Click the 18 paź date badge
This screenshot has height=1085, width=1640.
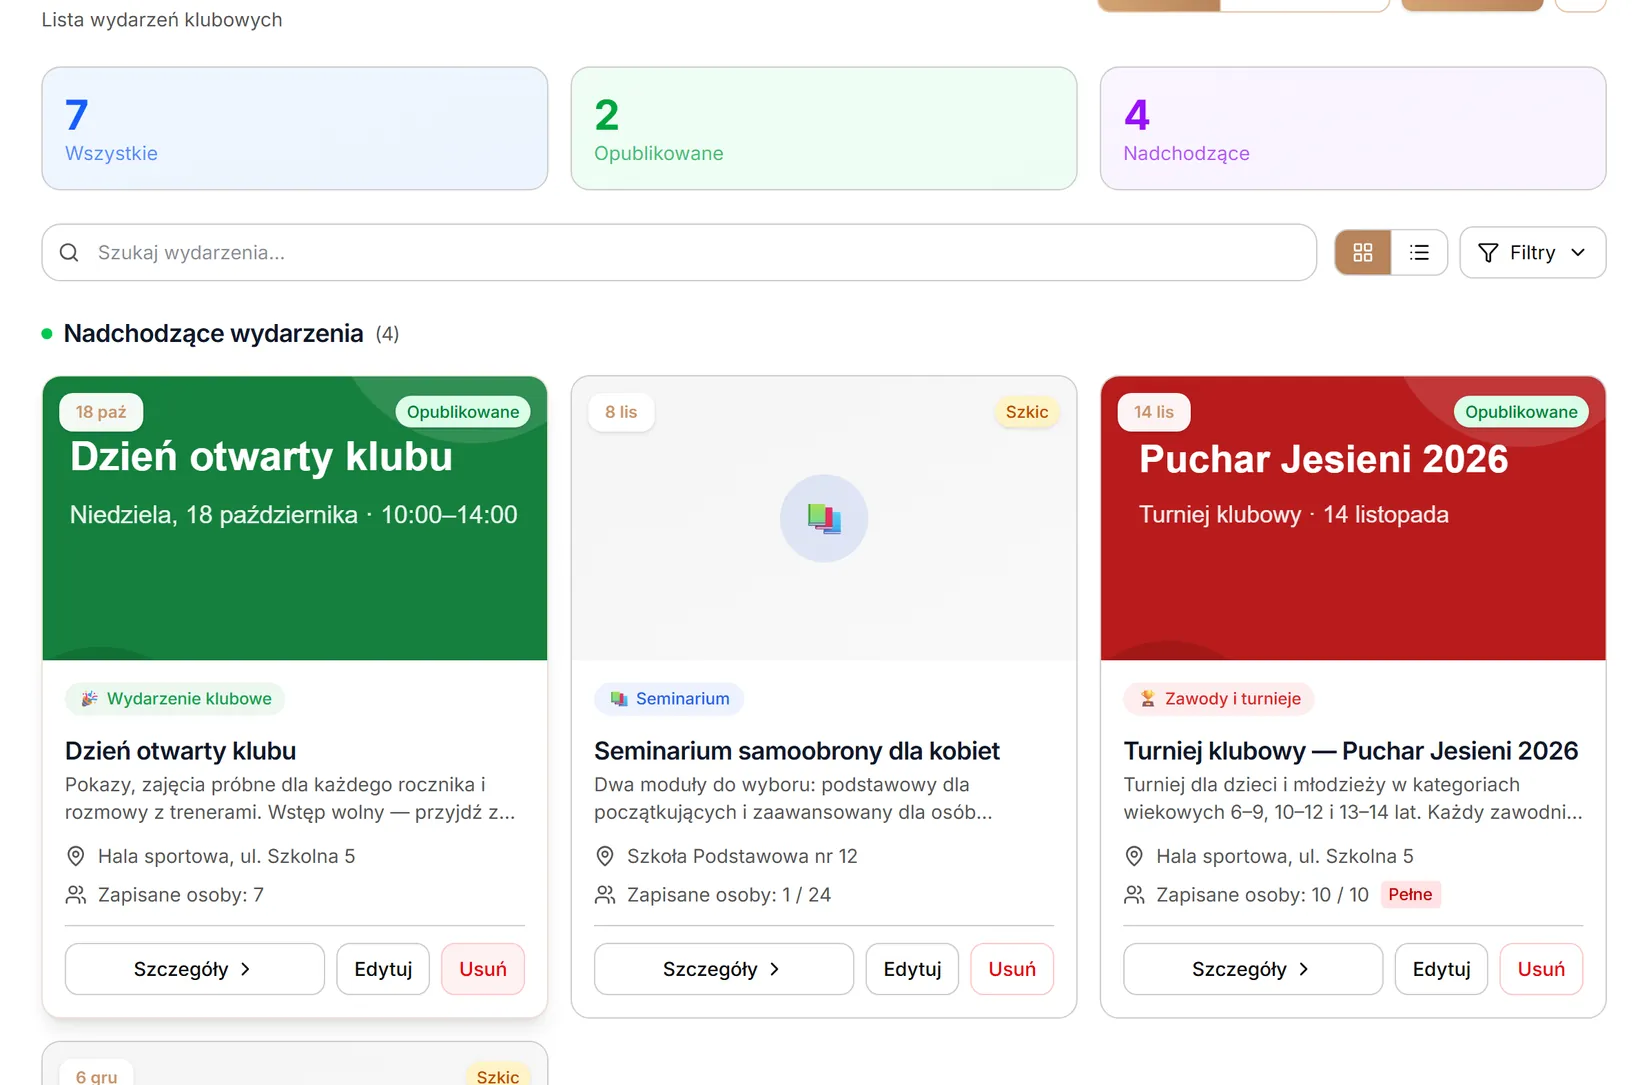101,412
